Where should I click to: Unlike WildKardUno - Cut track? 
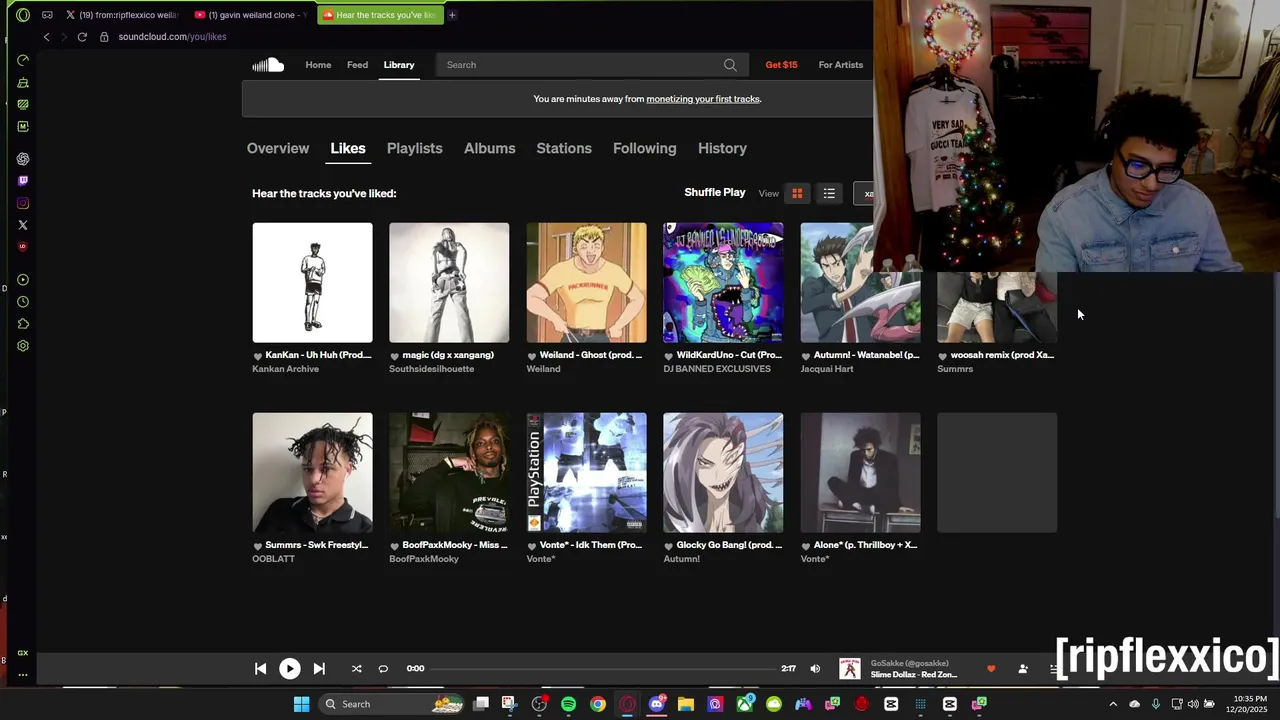669,356
